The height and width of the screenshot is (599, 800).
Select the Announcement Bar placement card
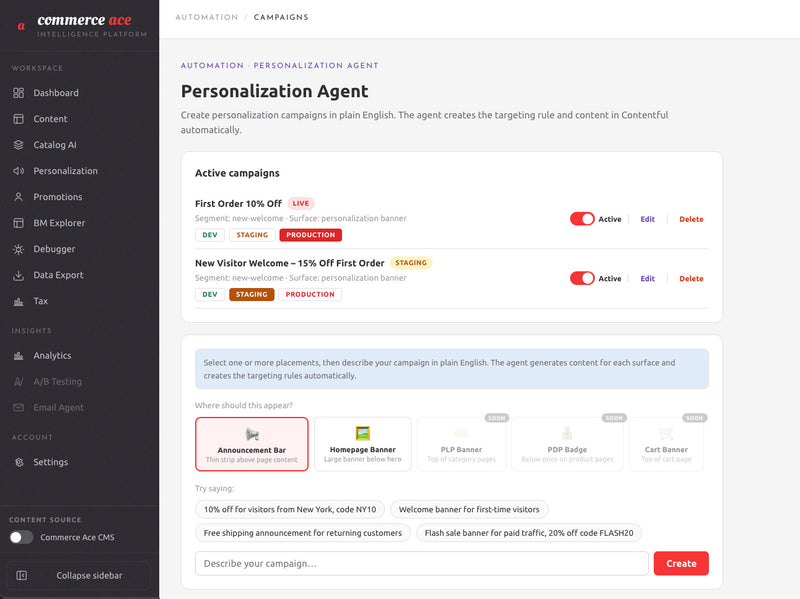(252, 444)
